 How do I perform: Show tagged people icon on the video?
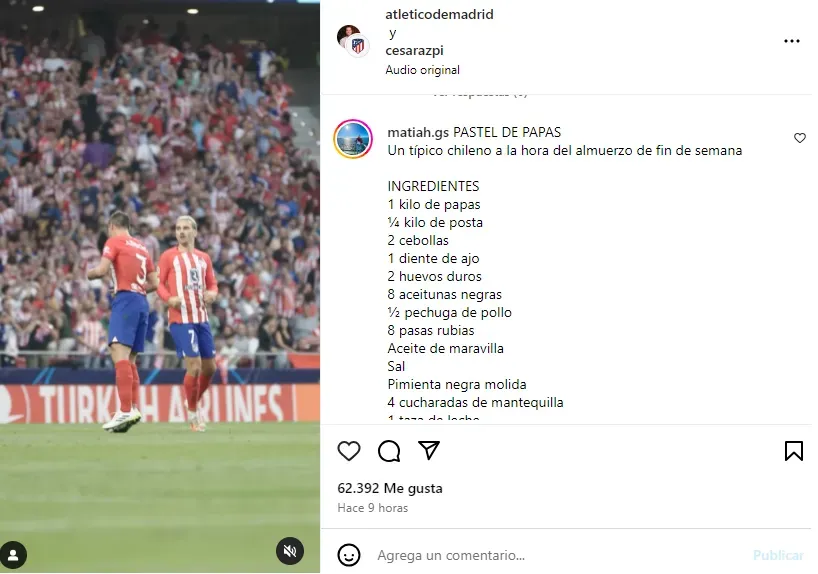[14, 555]
